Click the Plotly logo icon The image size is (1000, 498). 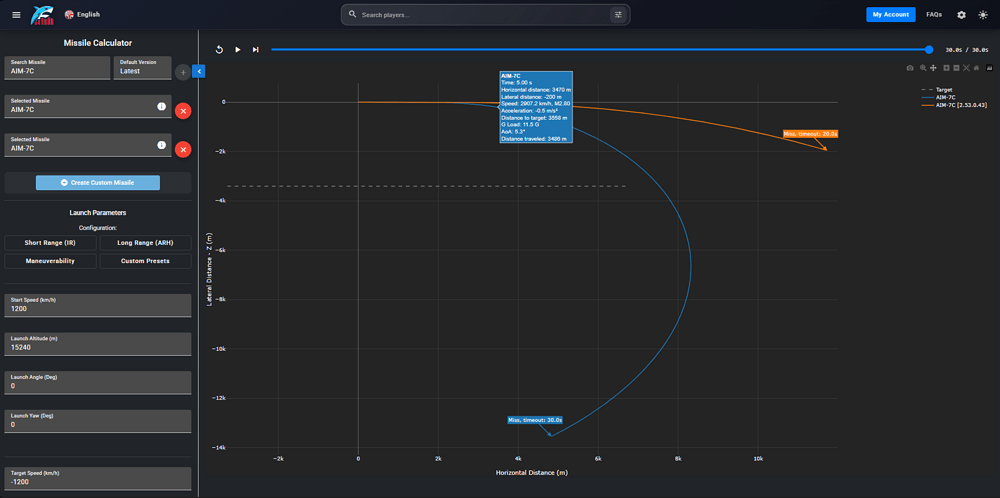click(x=990, y=68)
